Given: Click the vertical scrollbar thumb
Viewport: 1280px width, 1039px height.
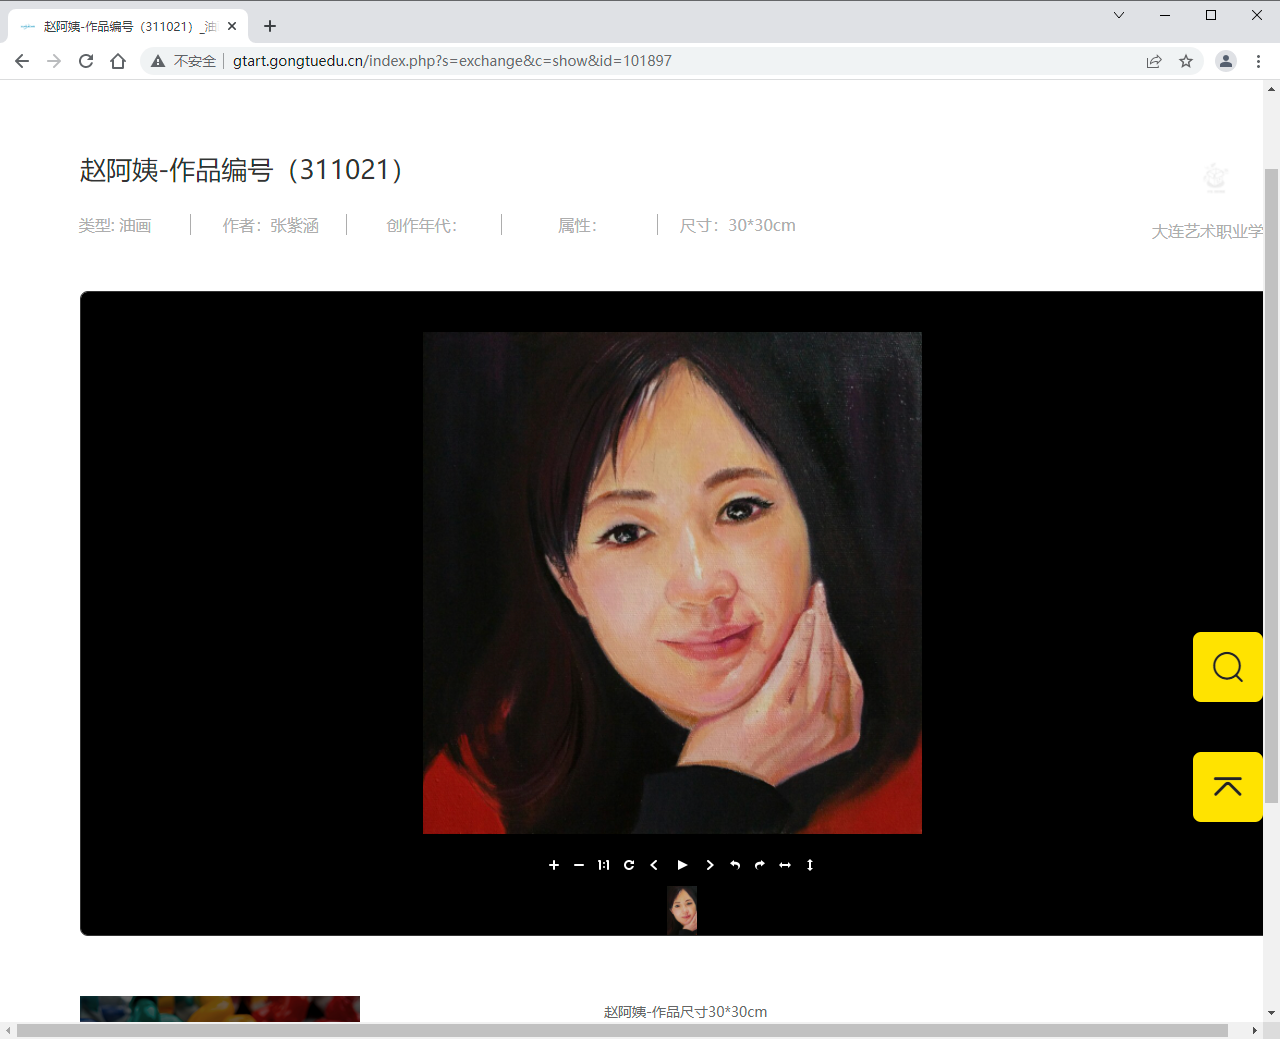Looking at the screenshot, I should point(1272,486).
